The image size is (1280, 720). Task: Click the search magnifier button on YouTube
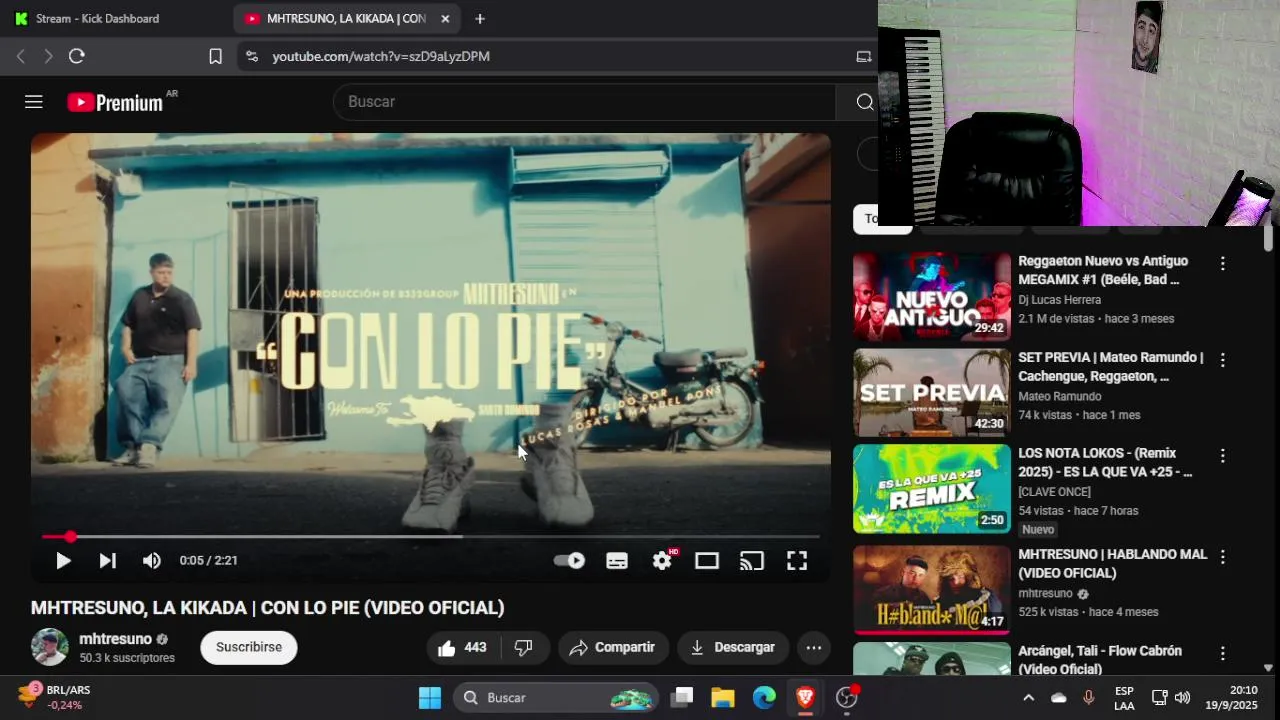864,102
